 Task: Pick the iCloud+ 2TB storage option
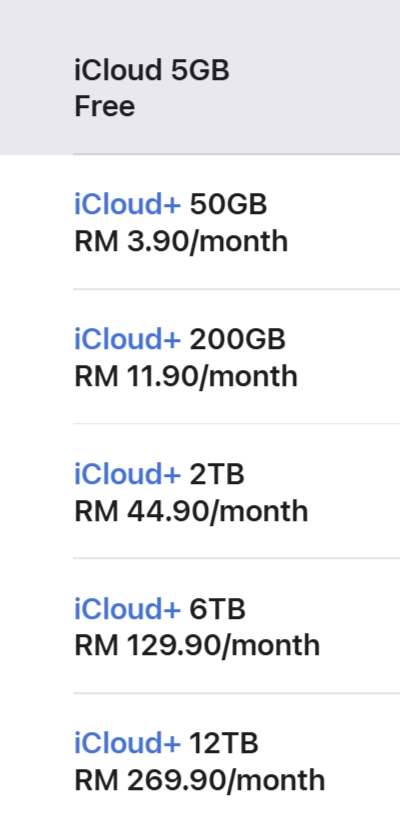[200, 491]
